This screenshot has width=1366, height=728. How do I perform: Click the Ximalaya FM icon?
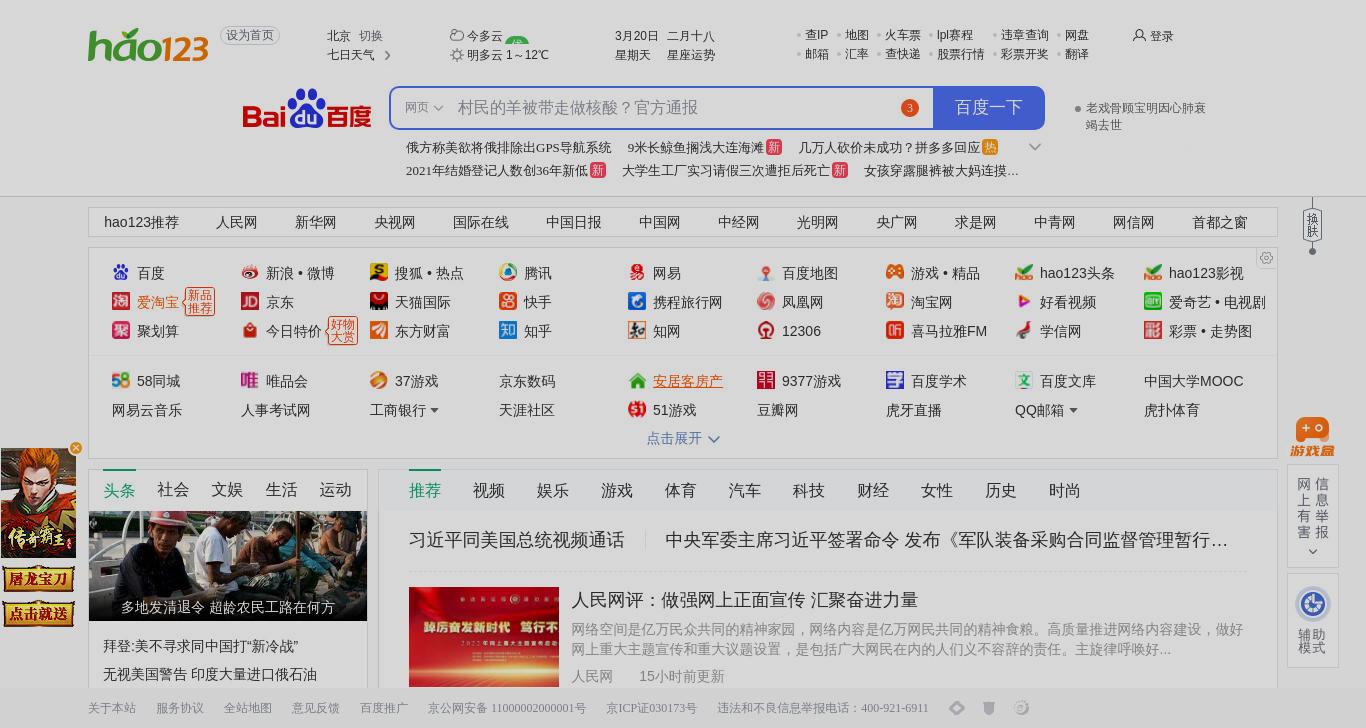(895, 330)
